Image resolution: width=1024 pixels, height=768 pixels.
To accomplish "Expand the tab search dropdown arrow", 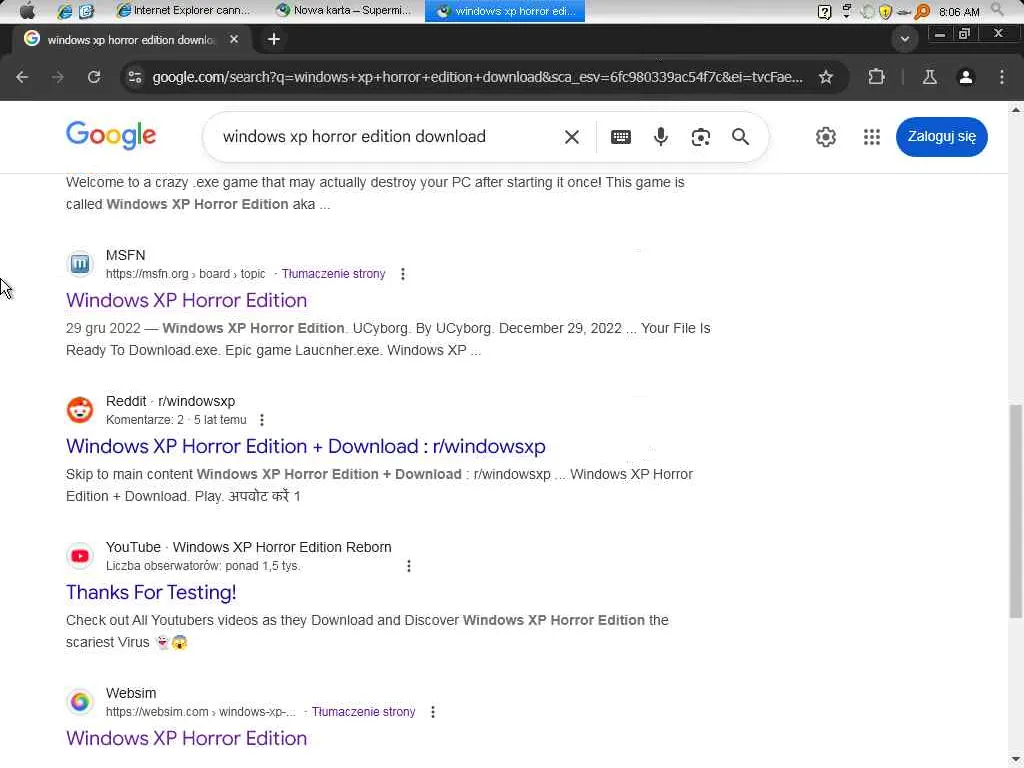I will pos(904,39).
